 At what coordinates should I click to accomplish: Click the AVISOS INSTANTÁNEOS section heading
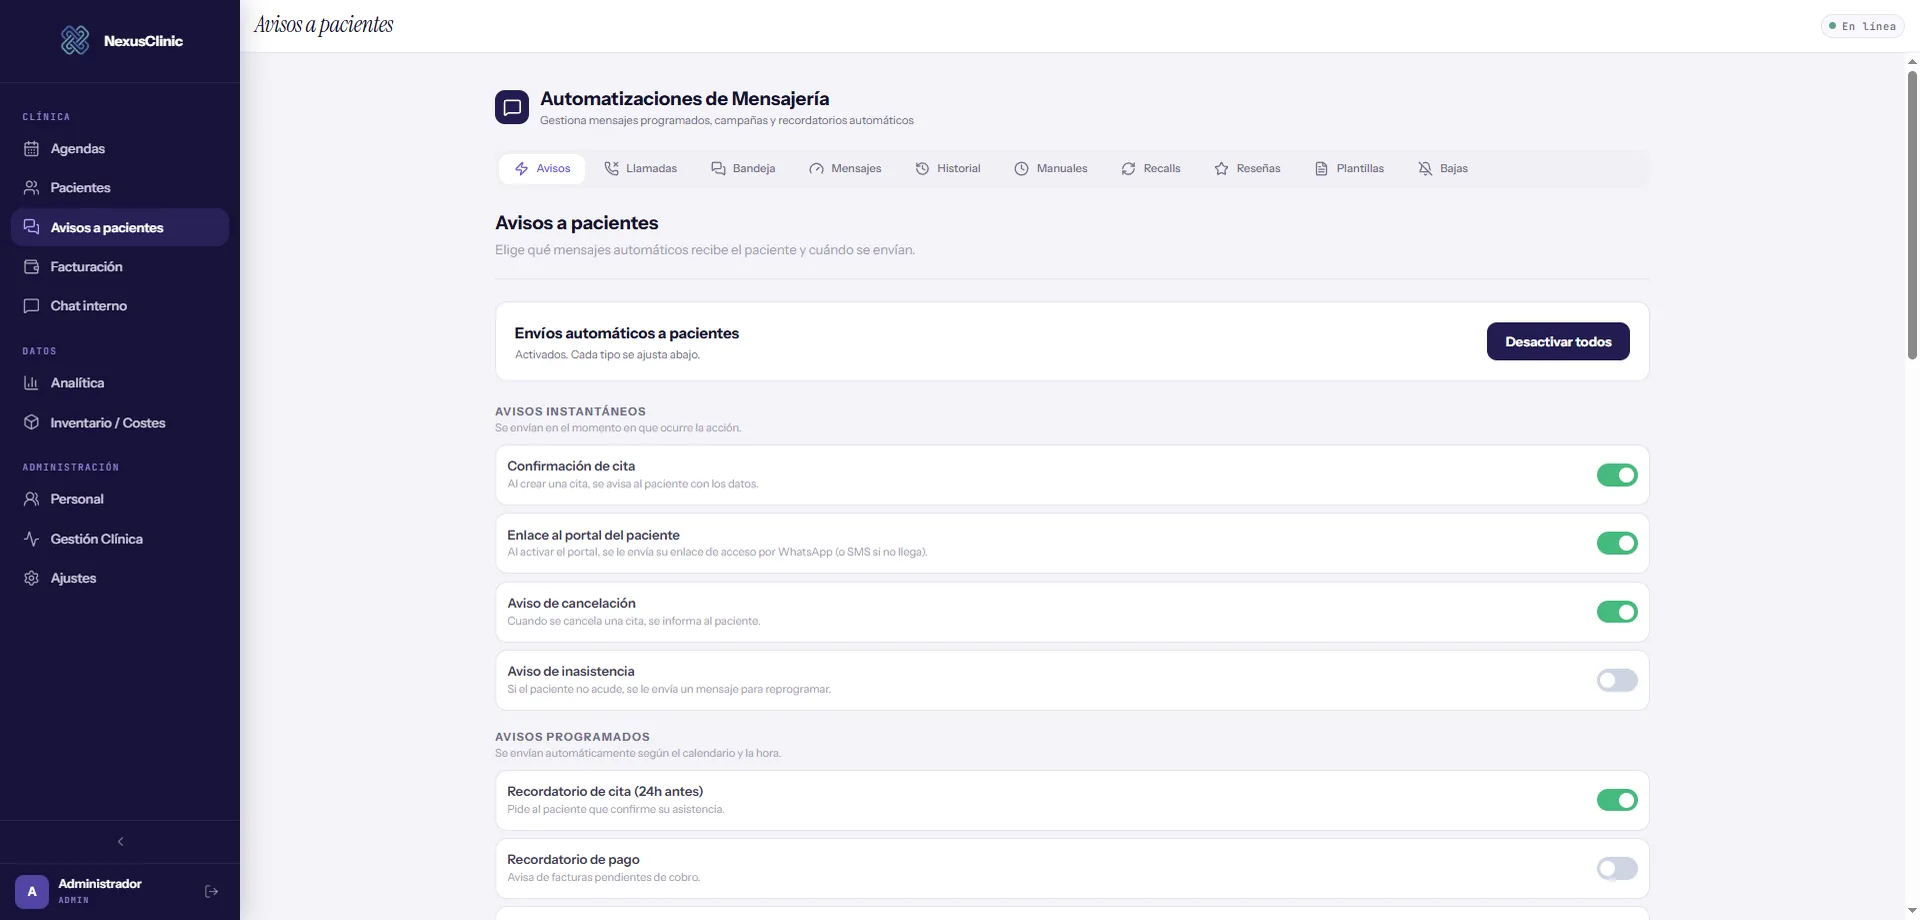click(x=570, y=411)
